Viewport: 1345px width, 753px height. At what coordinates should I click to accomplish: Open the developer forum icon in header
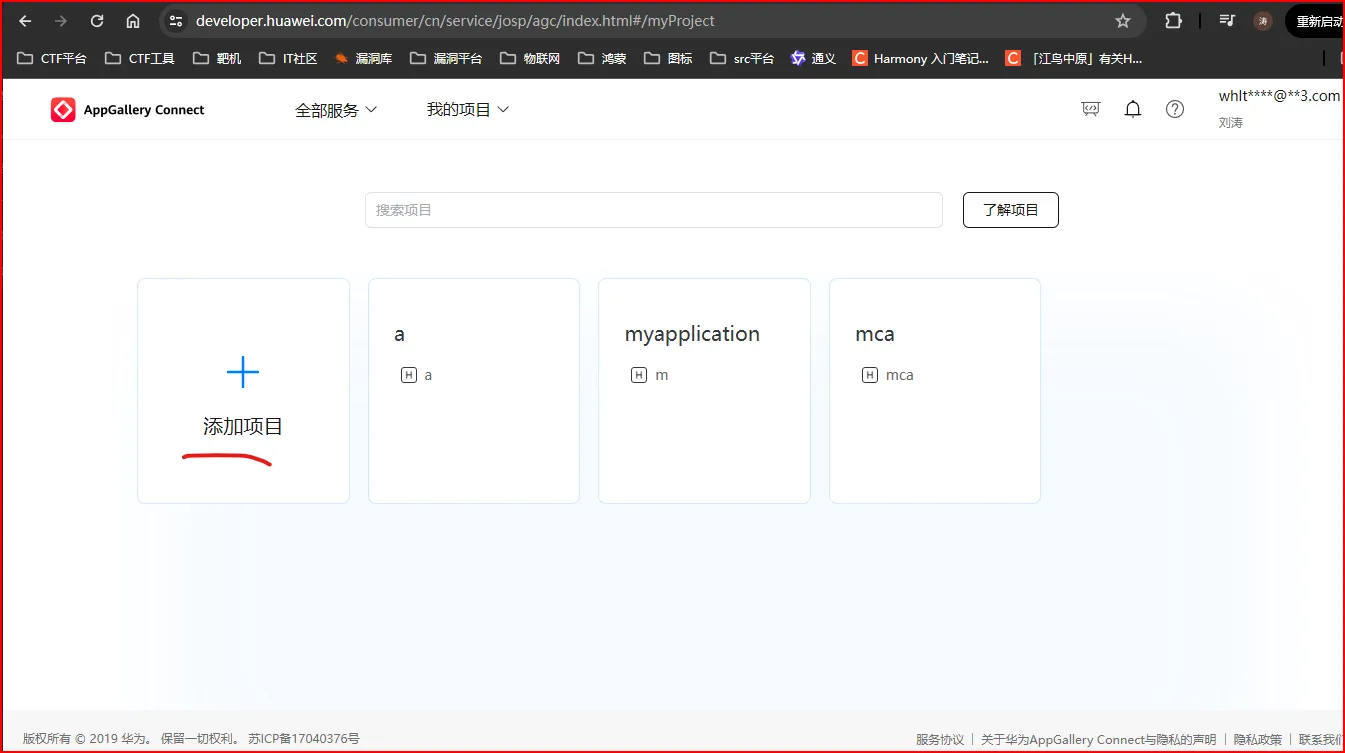pyautogui.click(x=1091, y=109)
